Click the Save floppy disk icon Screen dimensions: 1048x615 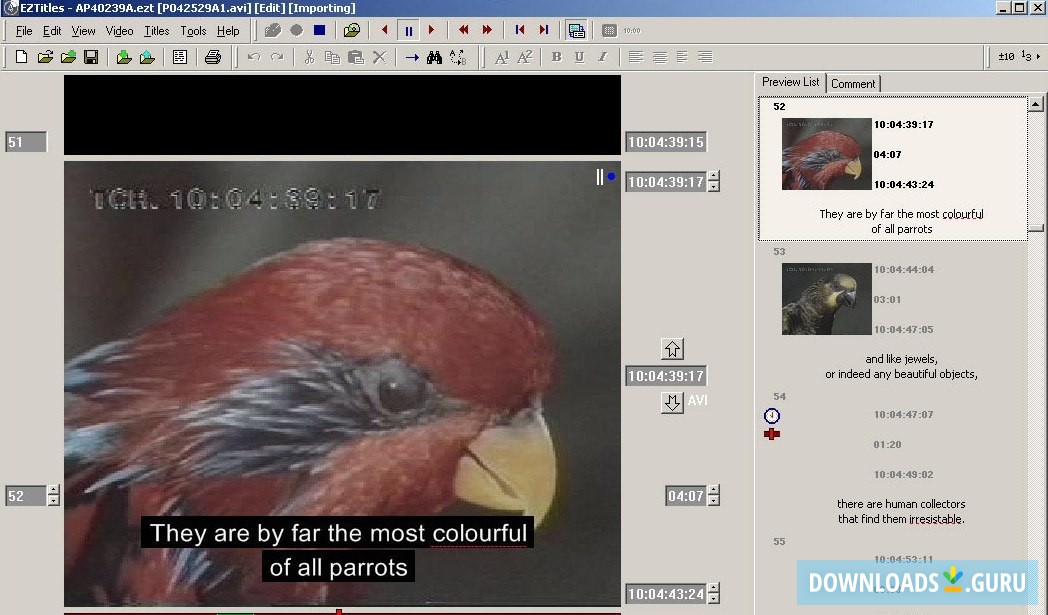click(x=91, y=57)
